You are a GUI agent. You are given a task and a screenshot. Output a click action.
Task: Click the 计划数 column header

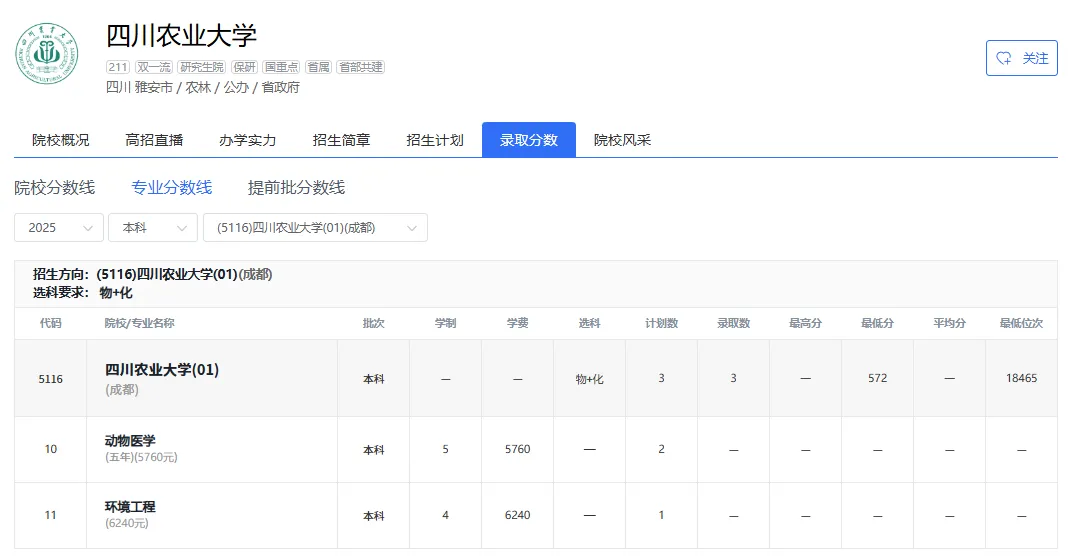tap(661, 323)
